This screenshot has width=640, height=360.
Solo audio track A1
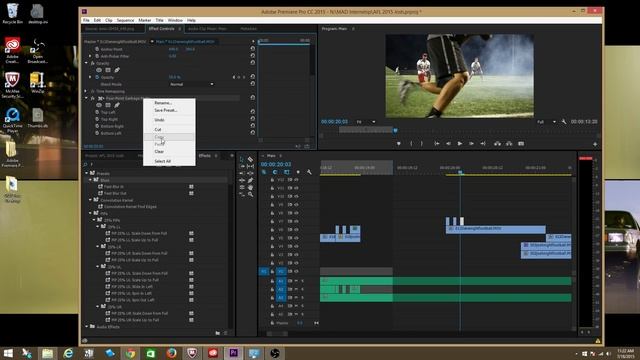(x=302, y=281)
